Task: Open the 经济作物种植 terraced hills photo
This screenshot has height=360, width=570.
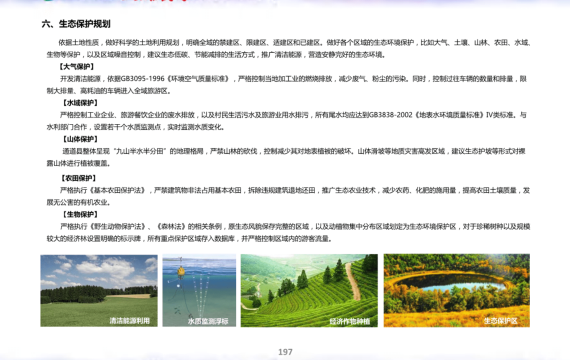Action: coord(309,291)
